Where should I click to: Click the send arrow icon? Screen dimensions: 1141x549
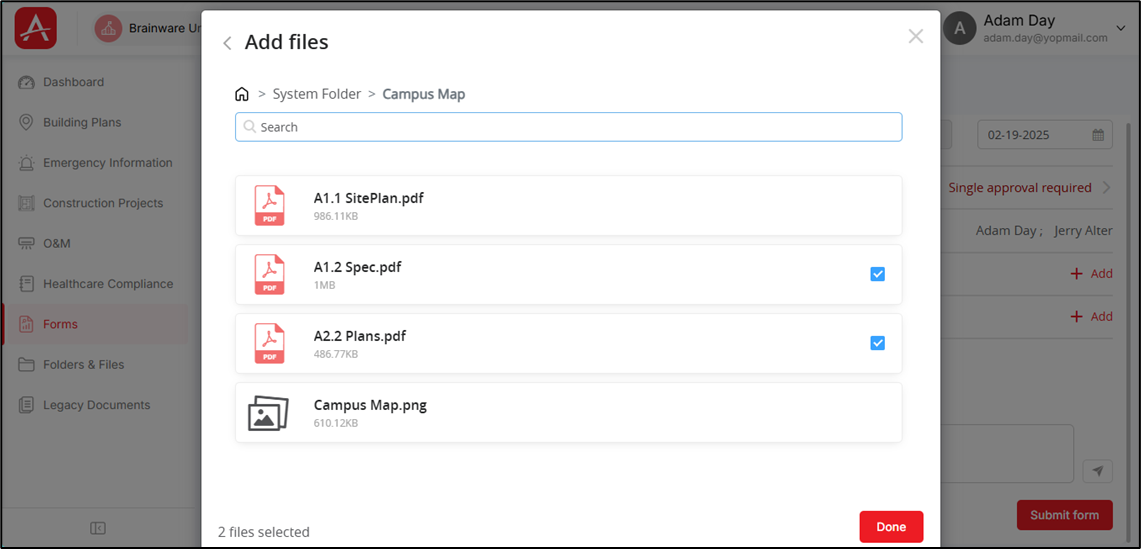coord(1097,471)
